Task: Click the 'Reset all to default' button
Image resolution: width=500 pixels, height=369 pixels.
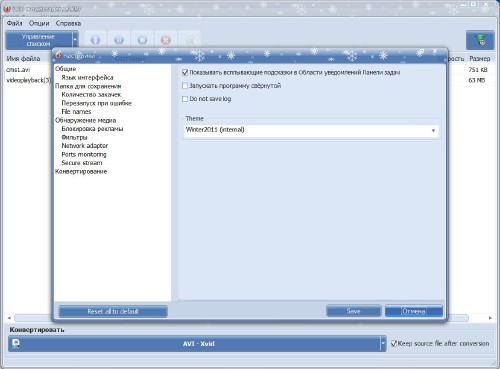Action: tap(113, 311)
